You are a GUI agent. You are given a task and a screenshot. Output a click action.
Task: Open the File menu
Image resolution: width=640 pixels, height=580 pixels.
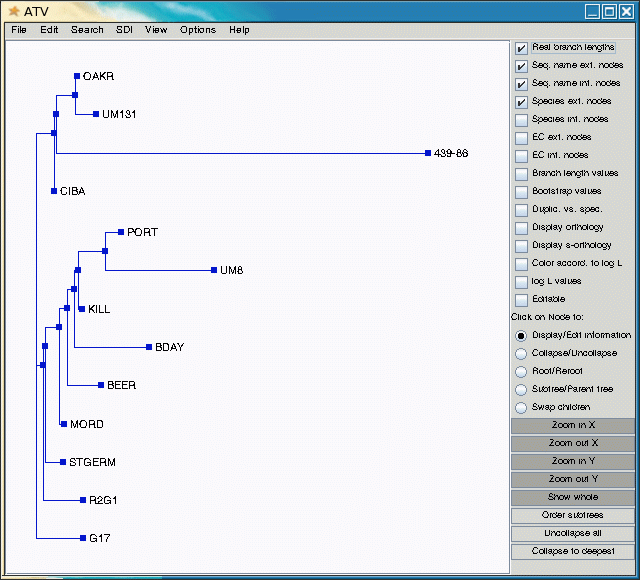point(19,30)
